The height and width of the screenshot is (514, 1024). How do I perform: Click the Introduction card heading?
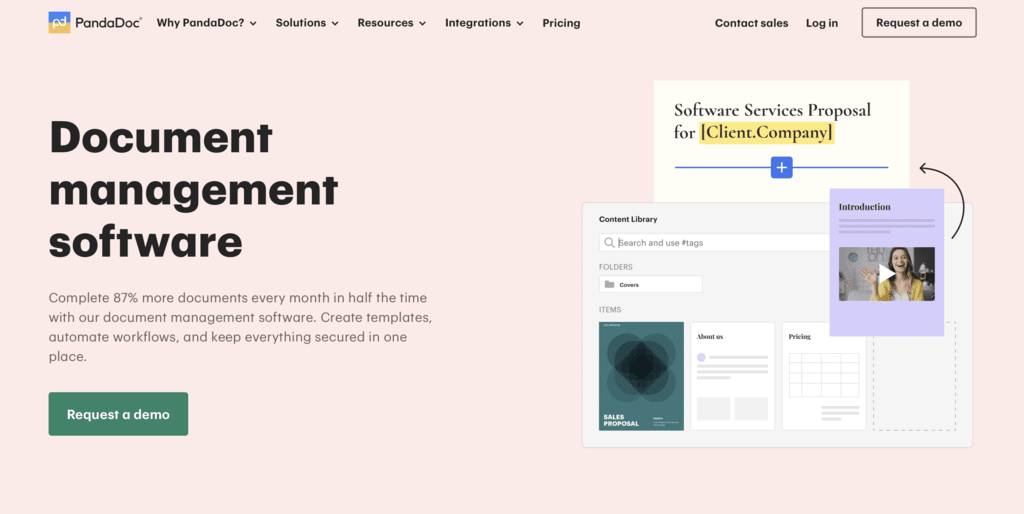click(x=864, y=207)
